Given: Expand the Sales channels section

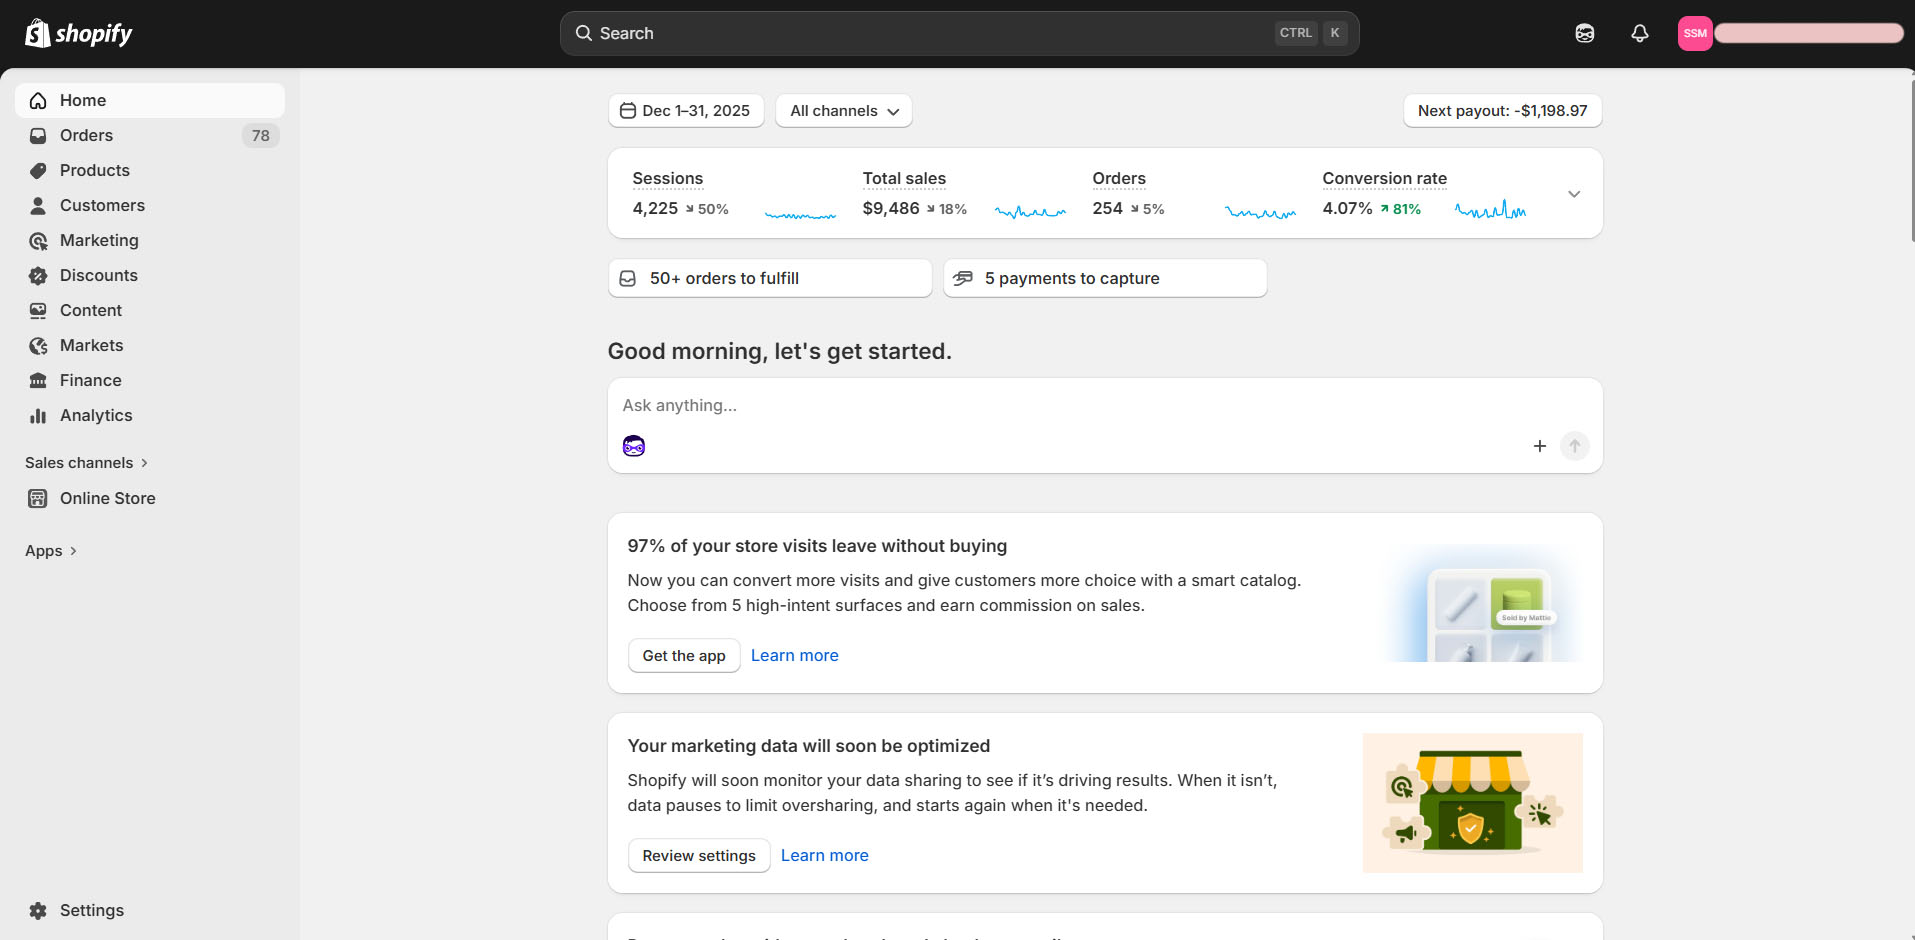Looking at the screenshot, I should [x=86, y=463].
